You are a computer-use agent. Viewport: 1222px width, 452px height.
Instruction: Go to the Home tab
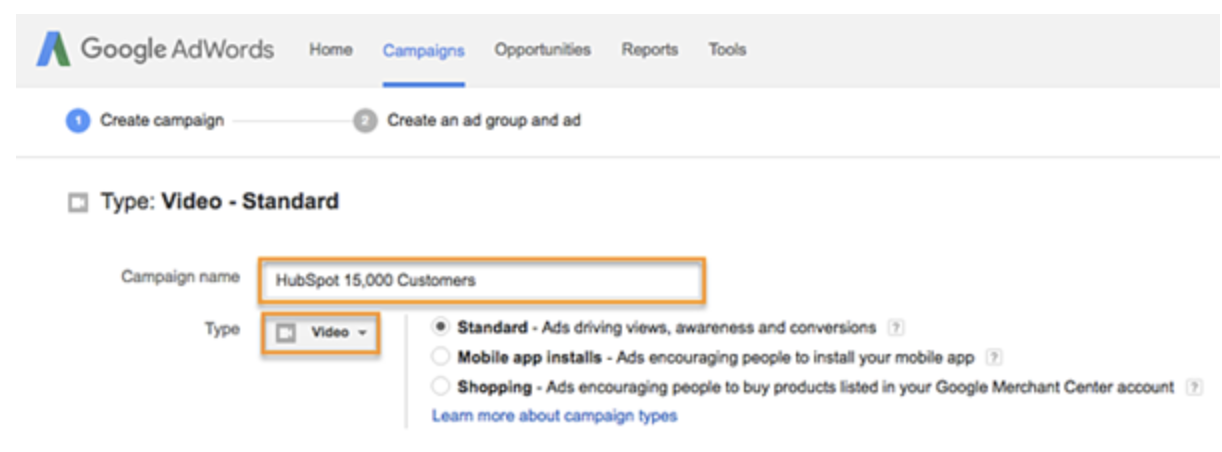330,49
